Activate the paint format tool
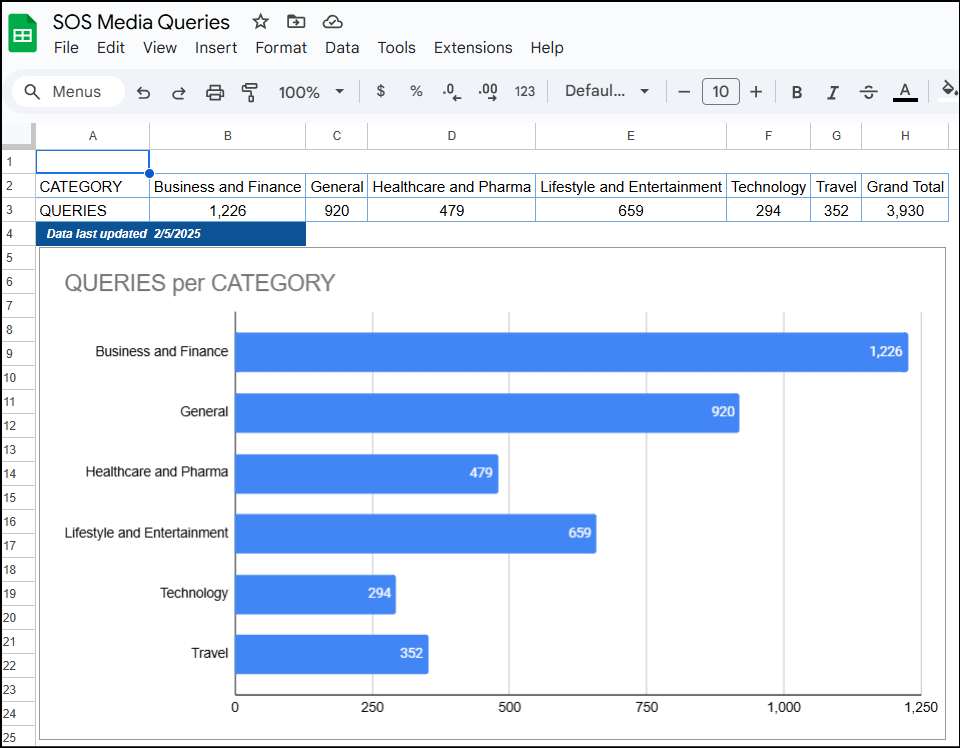Viewport: 960px width, 748px height. click(x=250, y=92)
